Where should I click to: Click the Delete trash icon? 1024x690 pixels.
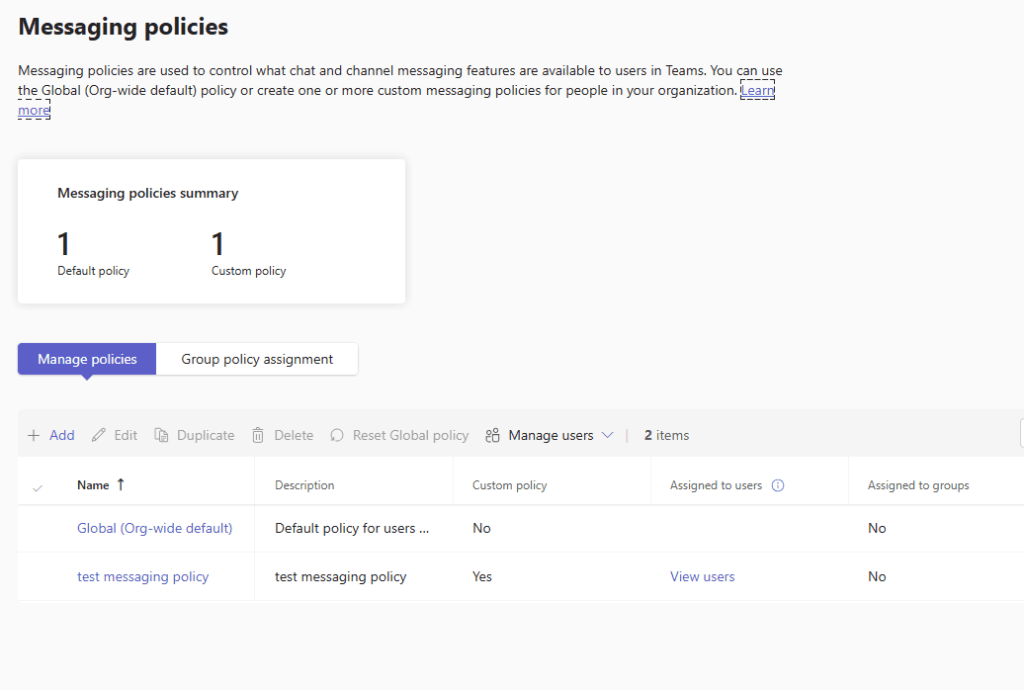pos(258,436)
